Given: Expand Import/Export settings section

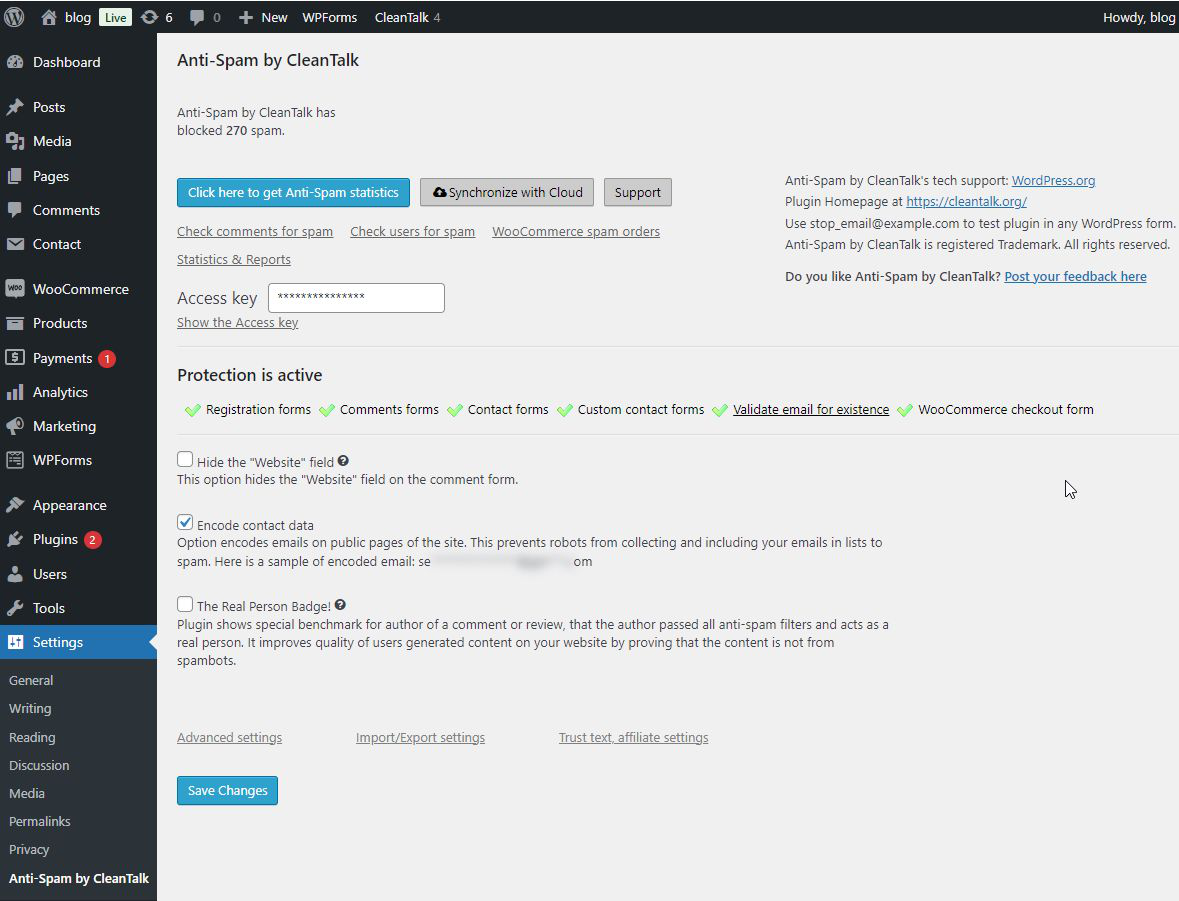Looking at the screenshot, I should [x=420, y=738].
